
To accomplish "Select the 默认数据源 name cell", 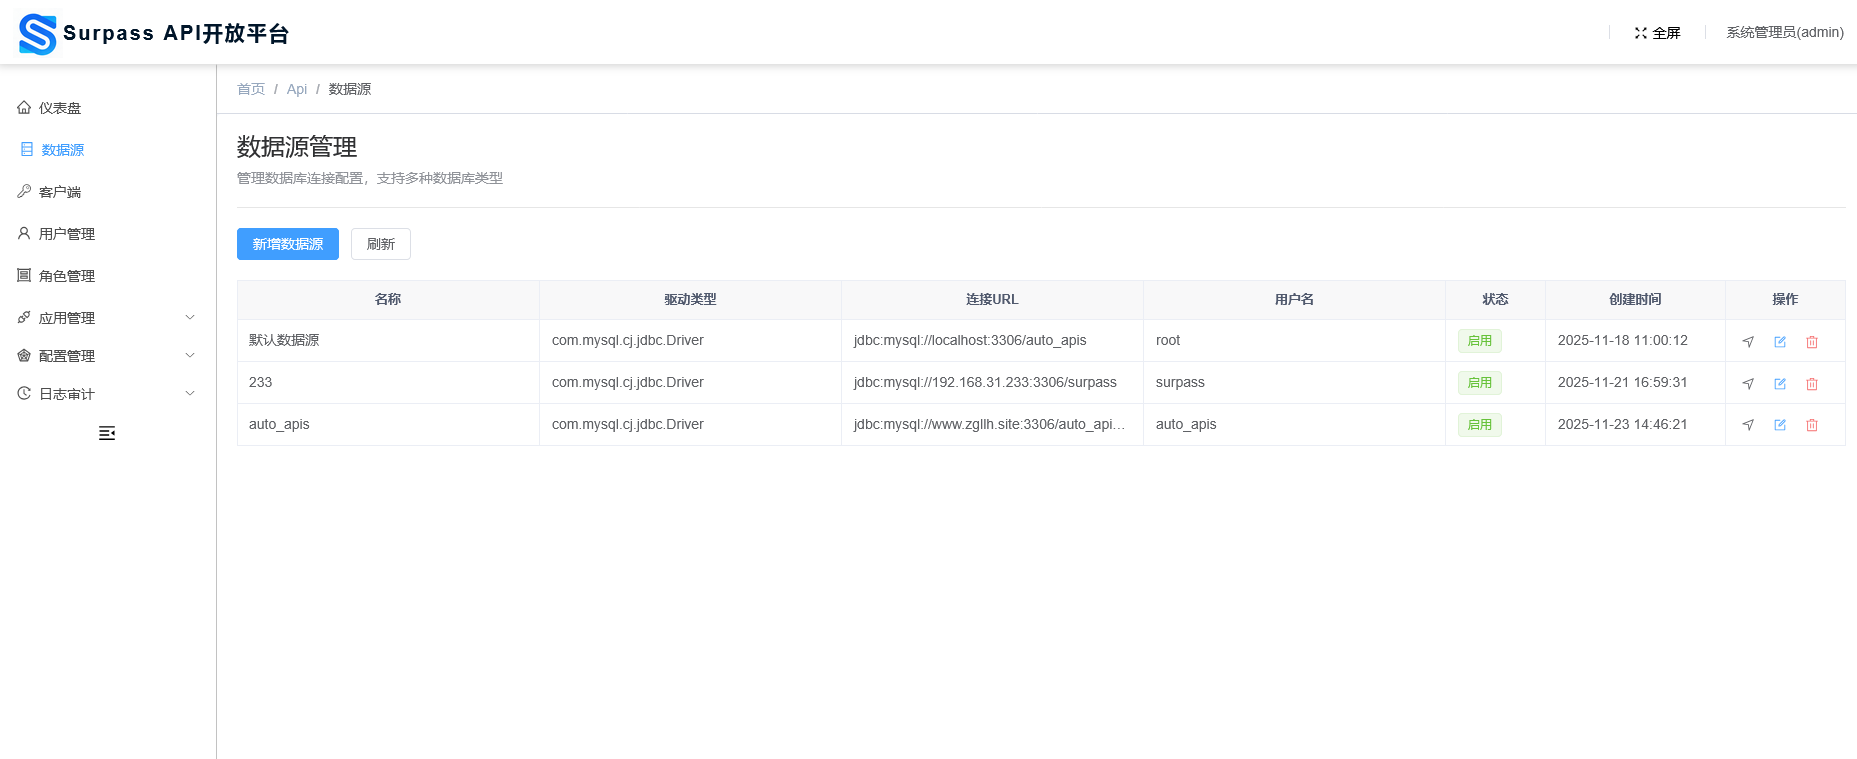I will pos(388,341).
